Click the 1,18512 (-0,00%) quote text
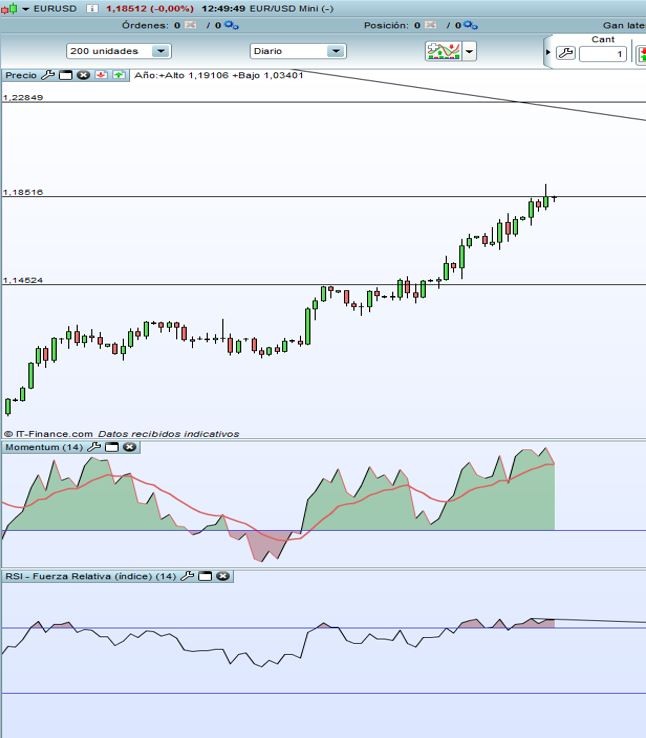This screenshot has height=738, width=646. pyautogui.click(x=150, y=8)
